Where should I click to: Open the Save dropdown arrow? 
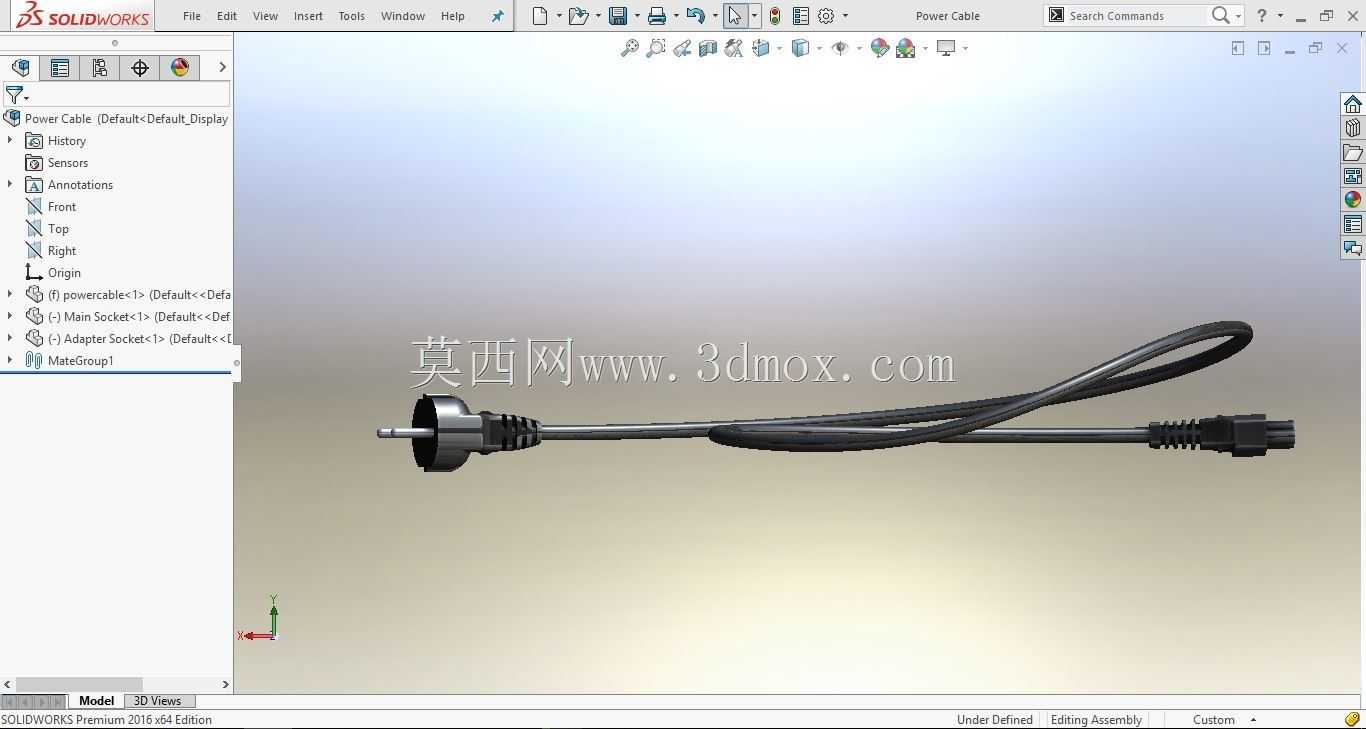[x=636, y=16]
